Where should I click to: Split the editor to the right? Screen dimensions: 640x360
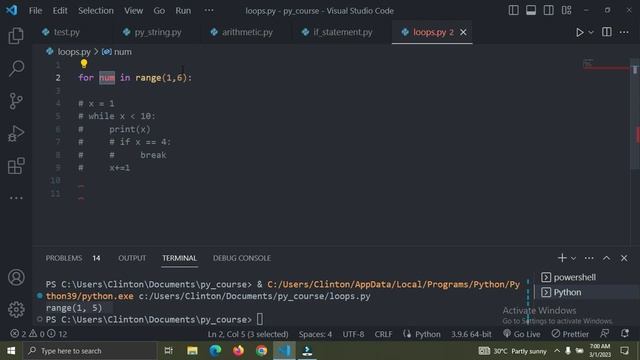pos(607,32)
